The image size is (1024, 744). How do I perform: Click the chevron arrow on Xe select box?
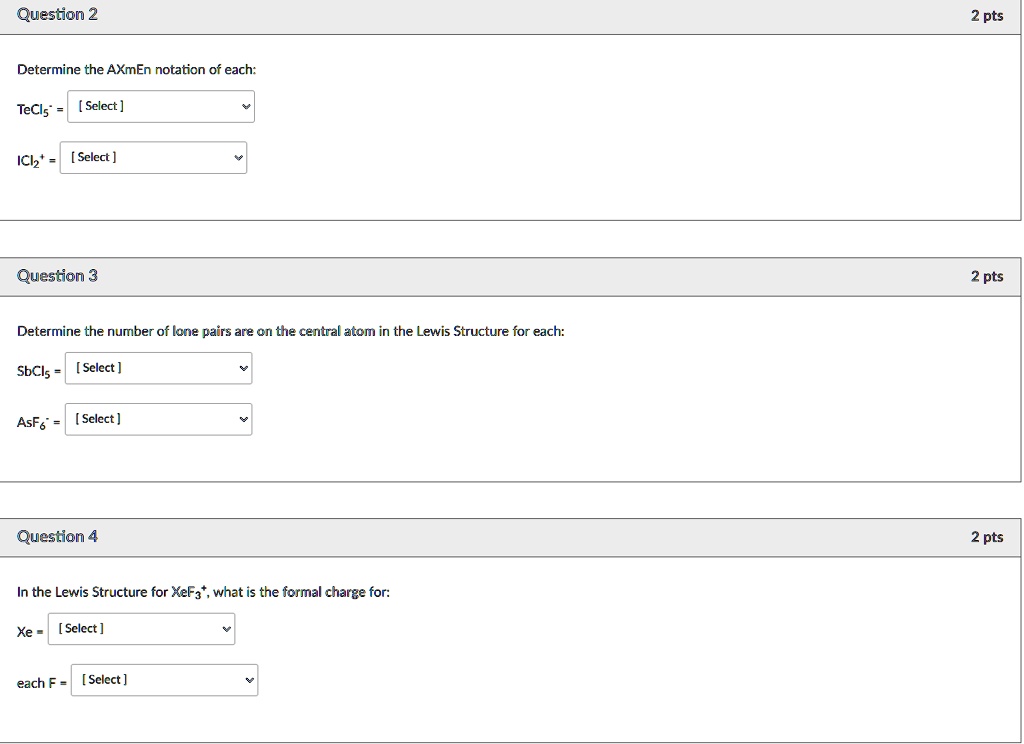coord(226,629)
